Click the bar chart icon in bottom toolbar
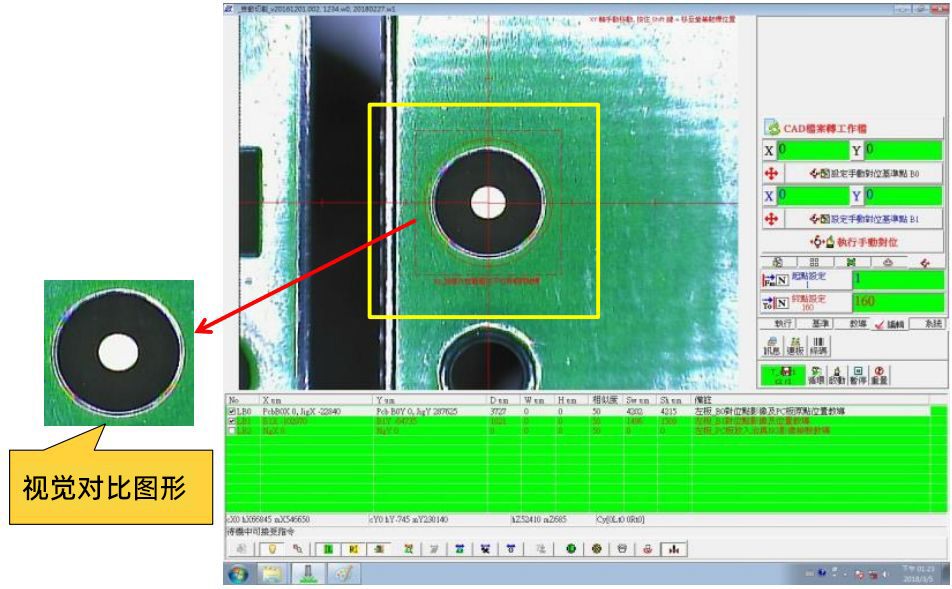The image size is (952, 589). click(673, 548)
